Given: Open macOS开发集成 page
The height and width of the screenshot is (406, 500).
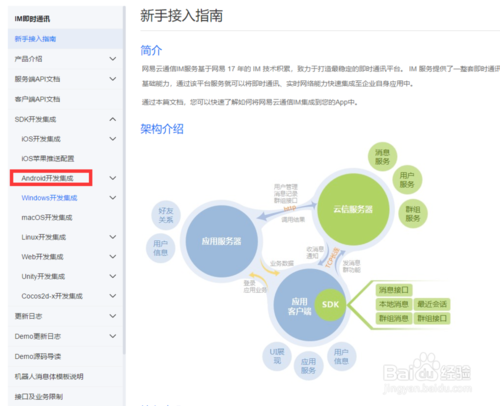Looking at the screenshot, I should click(x=47, y=217).
